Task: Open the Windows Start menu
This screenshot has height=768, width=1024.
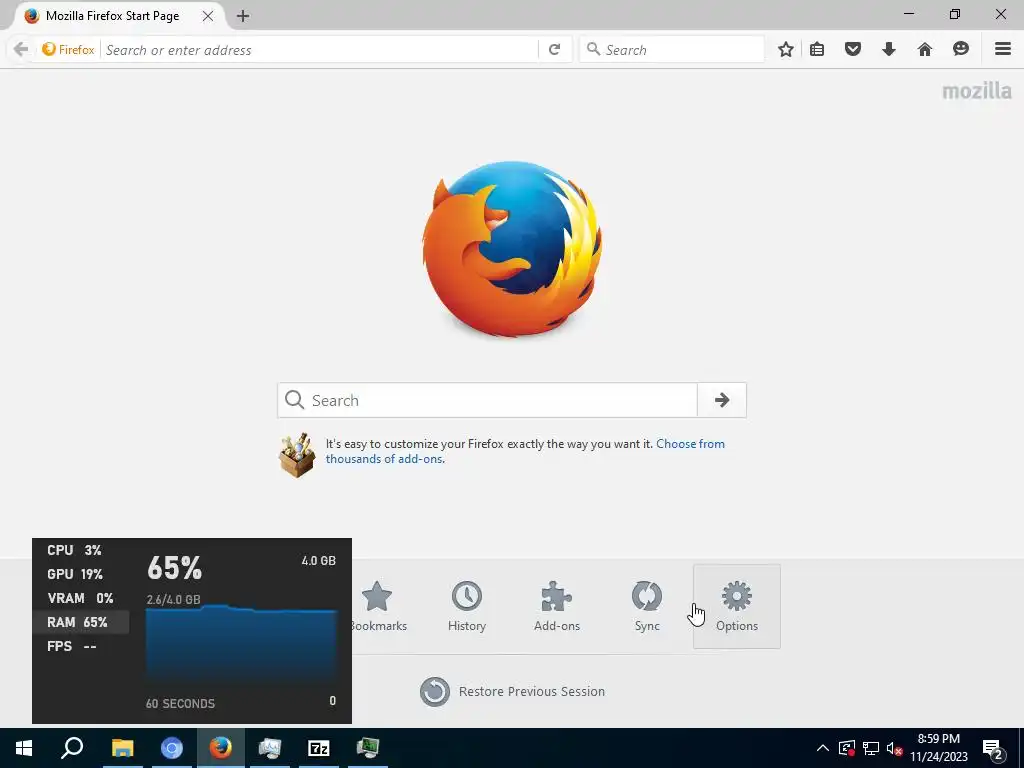Action: (x=24, y=748)
